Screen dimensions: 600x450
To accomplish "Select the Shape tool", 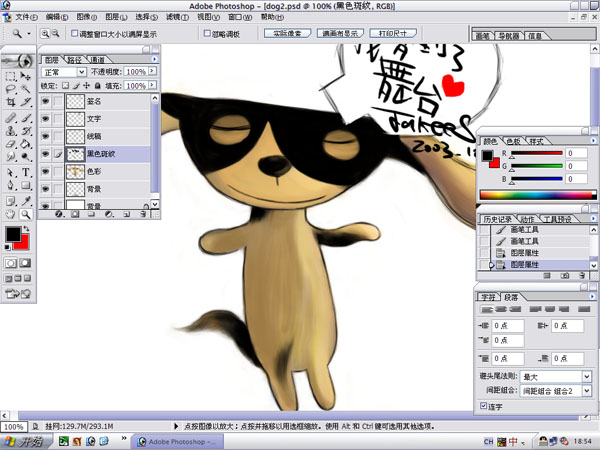I will tap(25, 186).
